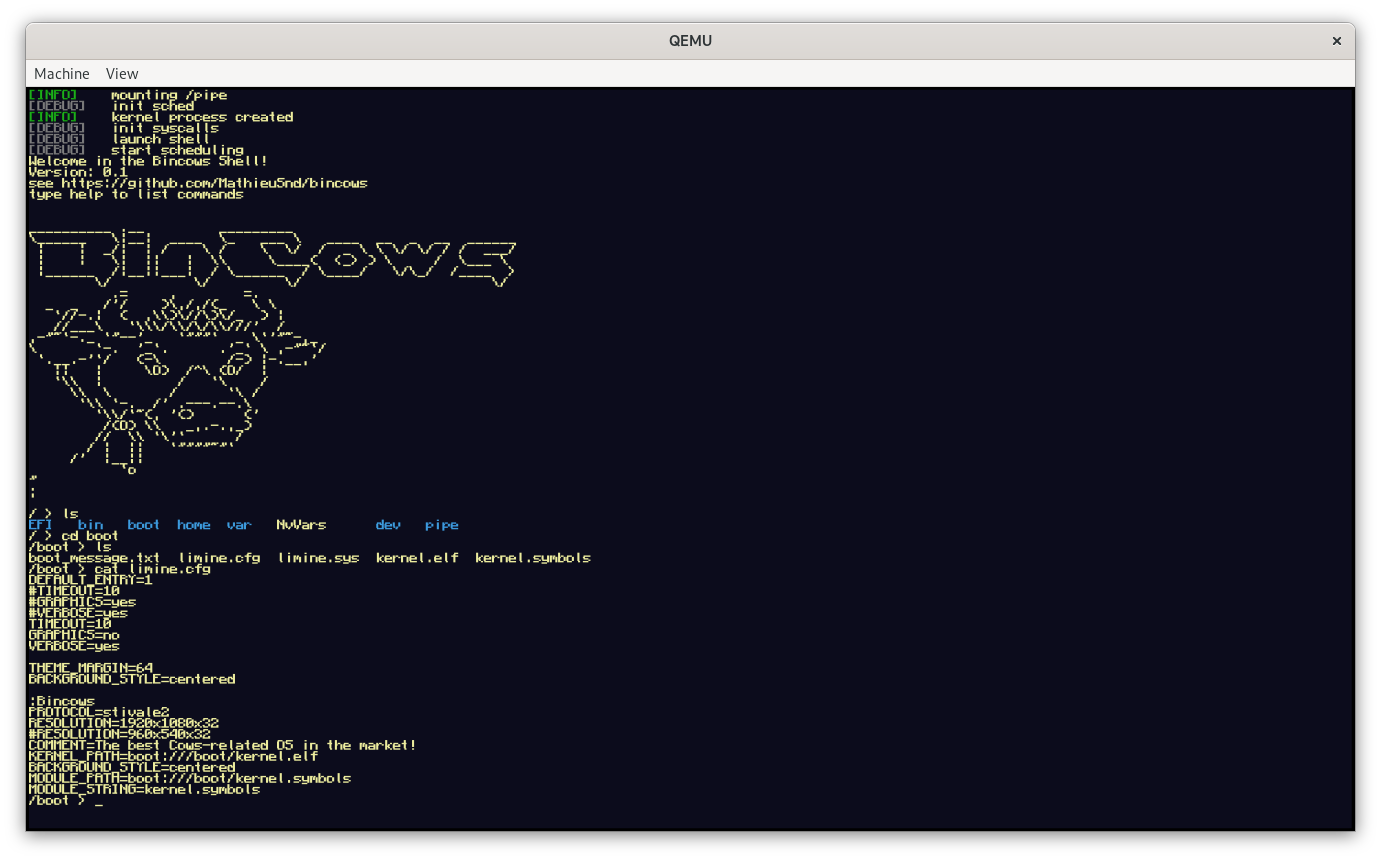Click the 'DEFAULT_ENTRY=1' line
Viewport: 1381px width, 860px height.
click(x=91, y=580)
